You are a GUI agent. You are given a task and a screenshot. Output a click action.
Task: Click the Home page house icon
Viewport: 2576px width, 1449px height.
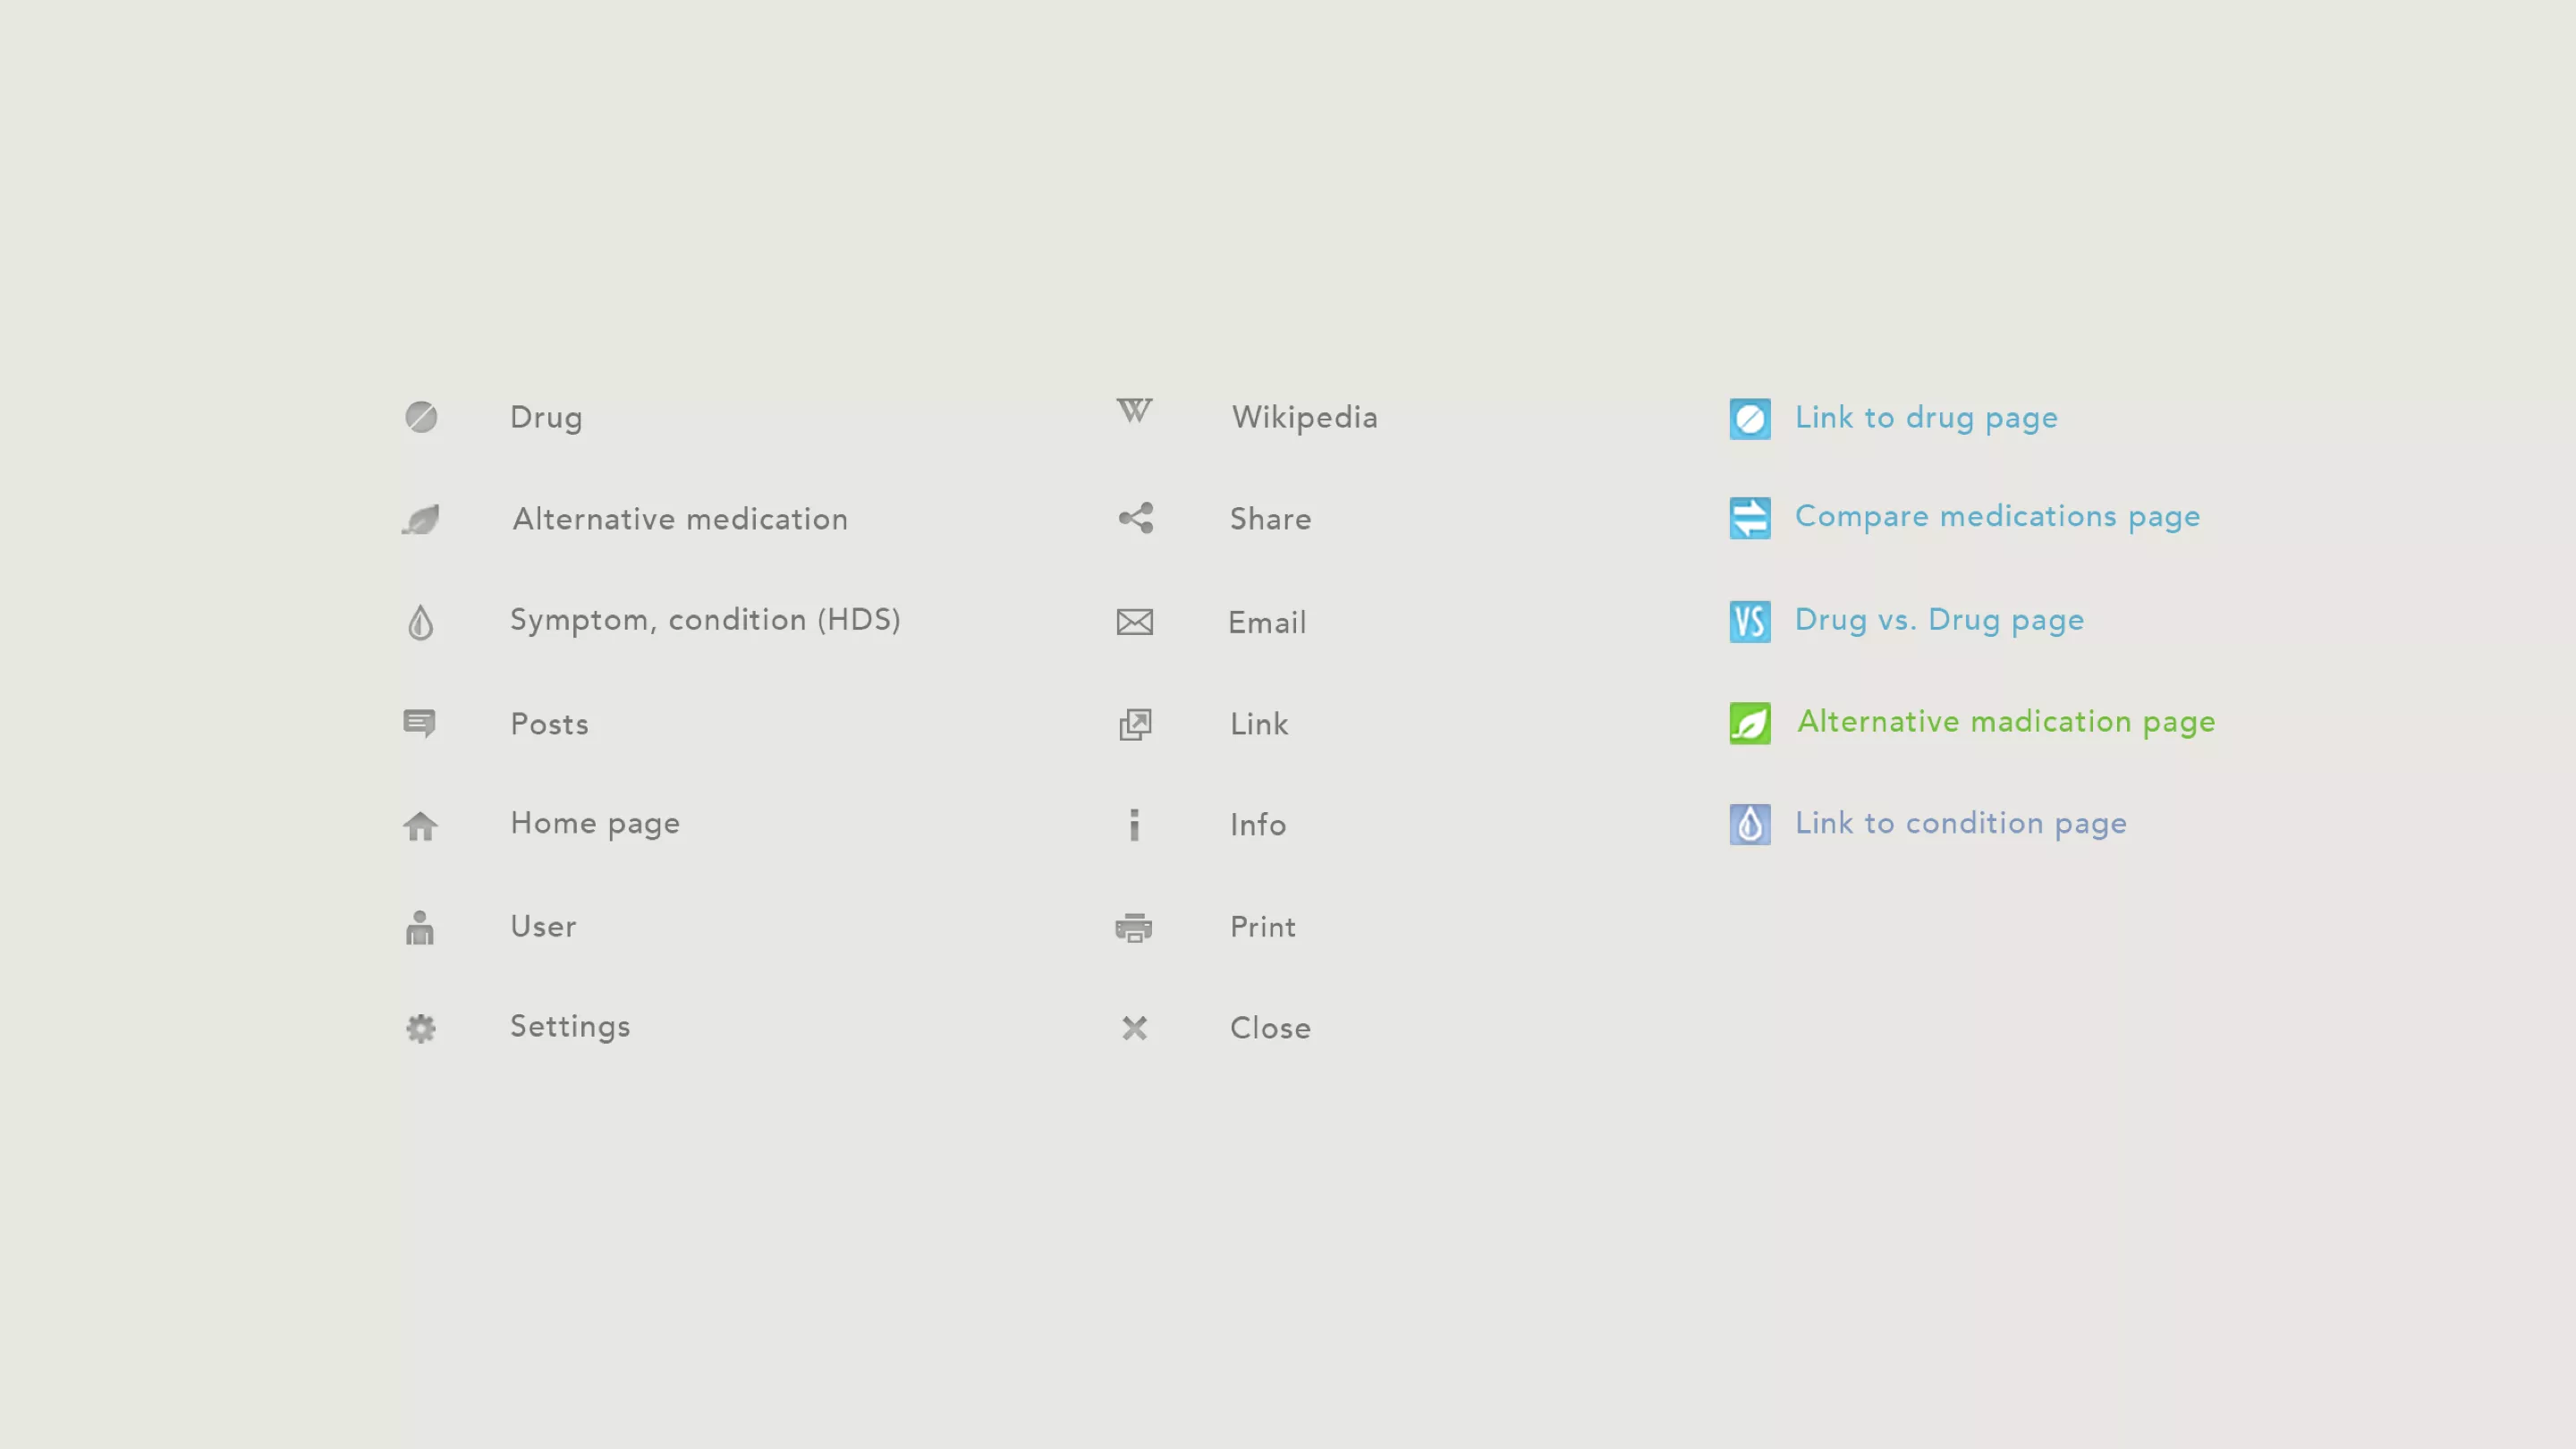coord(420,826)
